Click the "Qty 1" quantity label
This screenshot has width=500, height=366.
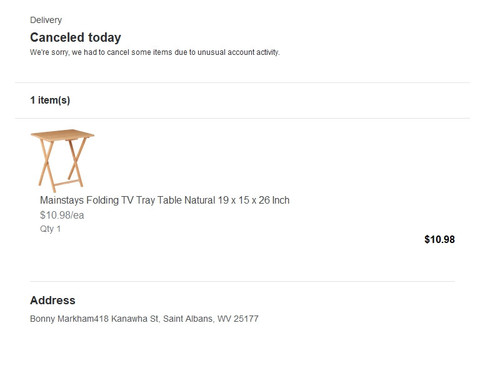[50, 229]
